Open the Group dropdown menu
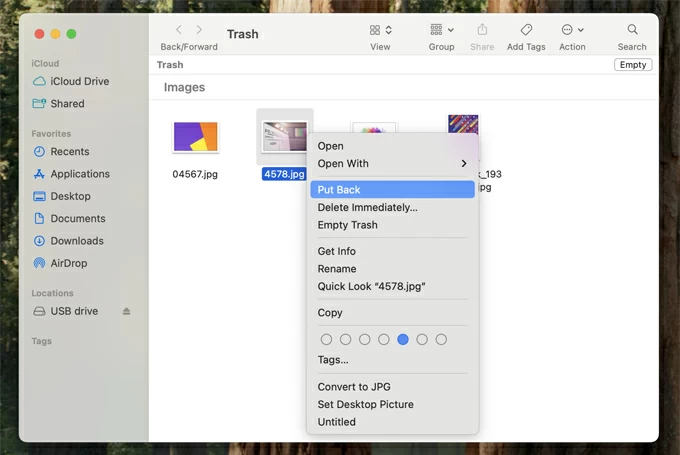This screenshot has width=680, height=455. click(441, 31)
